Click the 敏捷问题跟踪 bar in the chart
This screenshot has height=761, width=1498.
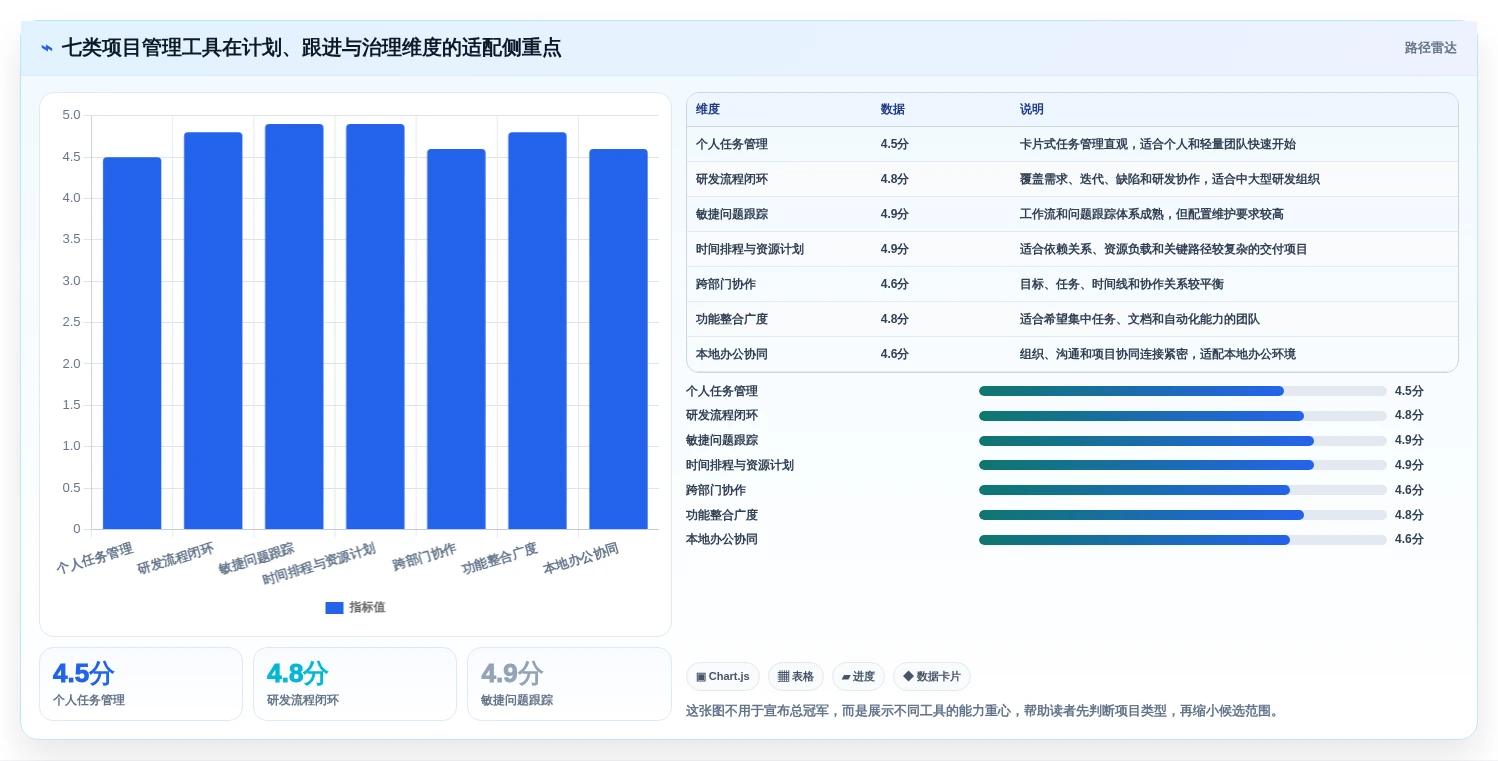pyautogui.click(x=294, y=326)
